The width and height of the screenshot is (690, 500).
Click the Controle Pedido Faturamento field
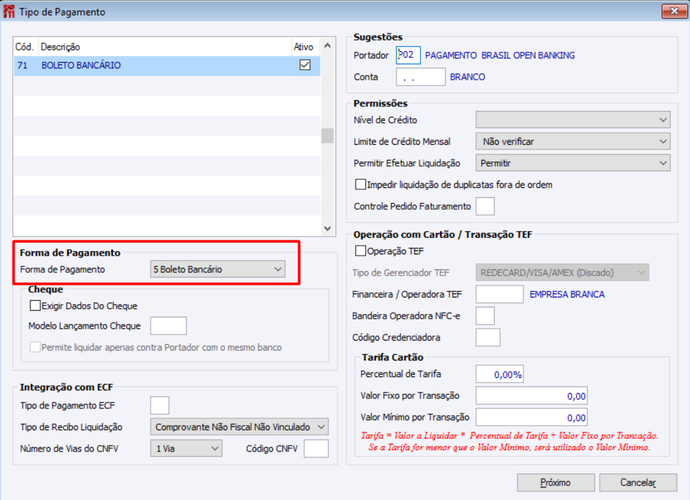485,206
